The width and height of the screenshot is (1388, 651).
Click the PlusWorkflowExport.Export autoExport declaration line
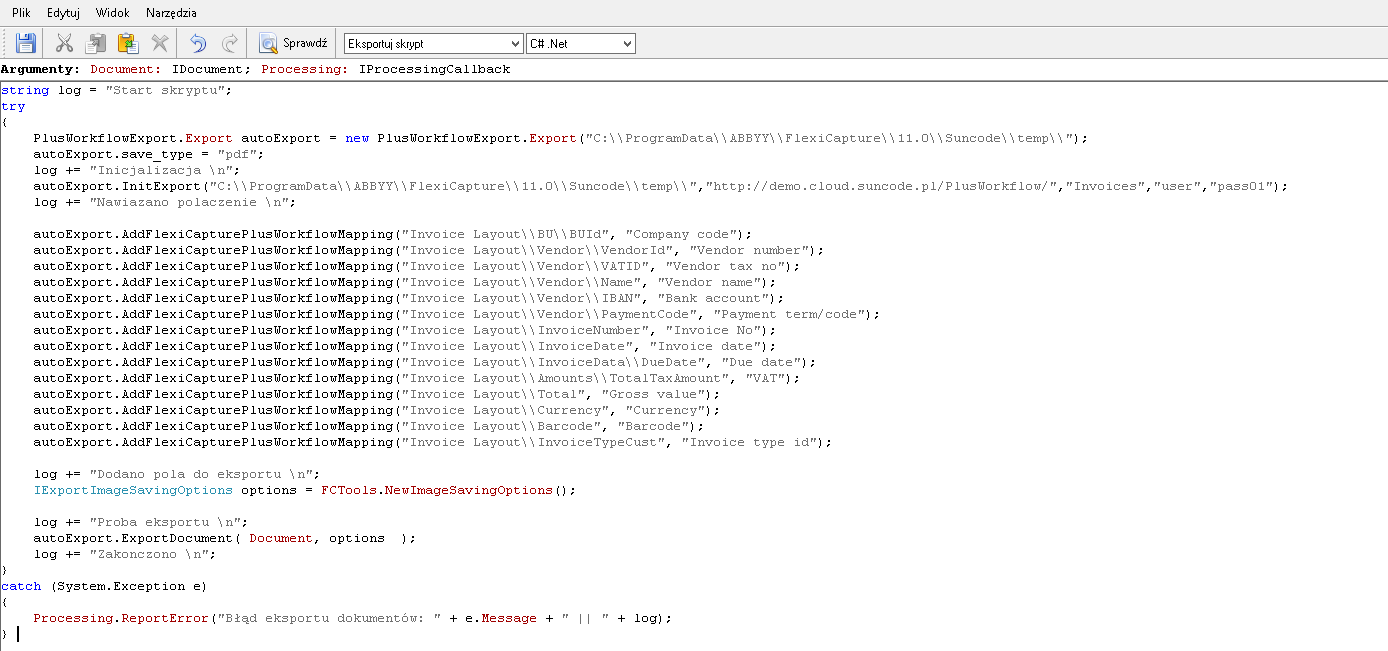pos(560,138)
